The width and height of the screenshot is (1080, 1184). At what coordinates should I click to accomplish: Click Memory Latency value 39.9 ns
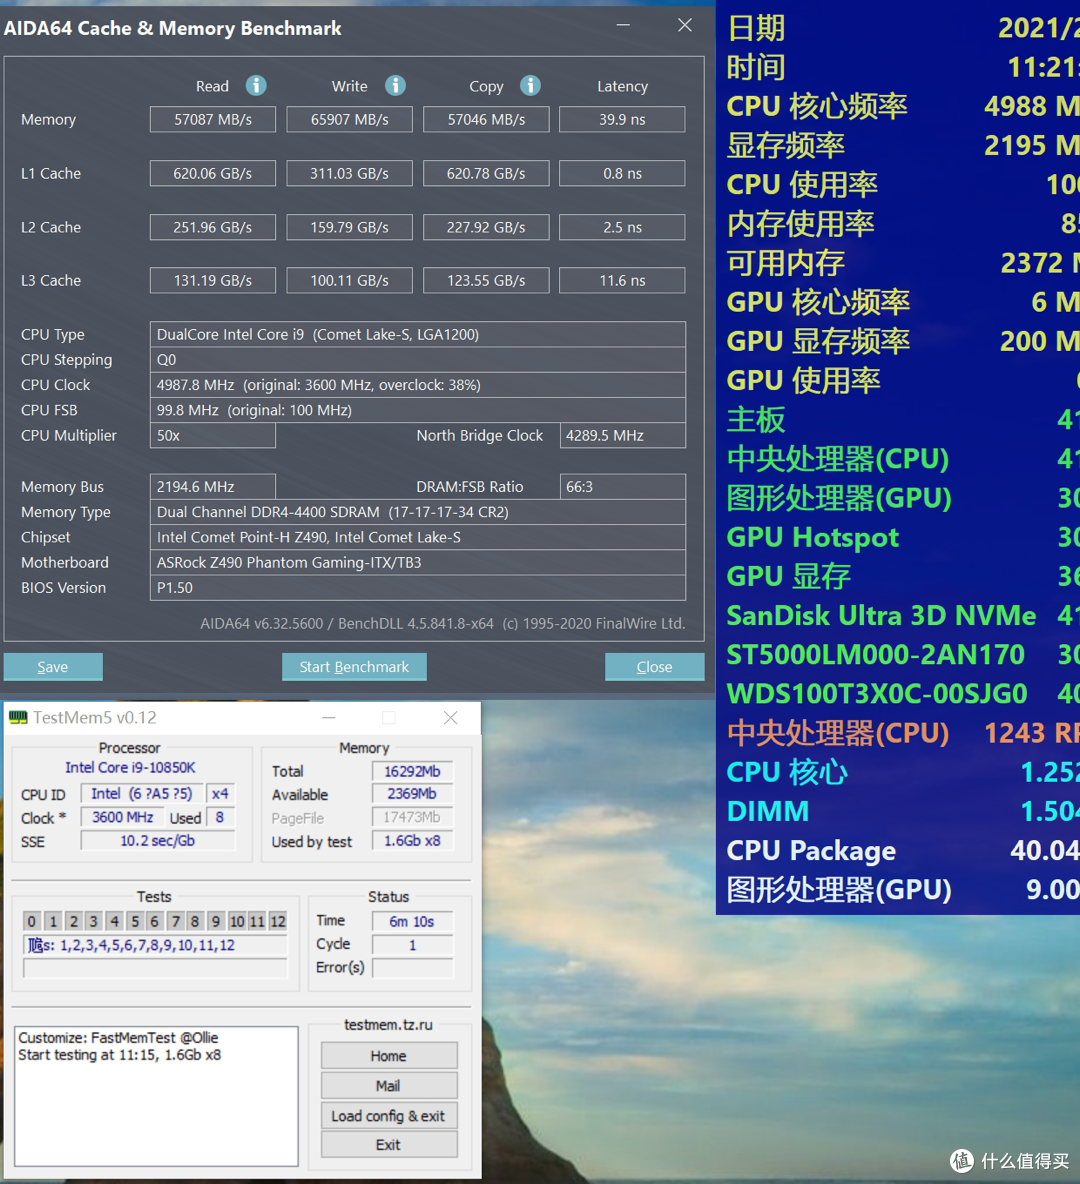click(x=622, y=119)
